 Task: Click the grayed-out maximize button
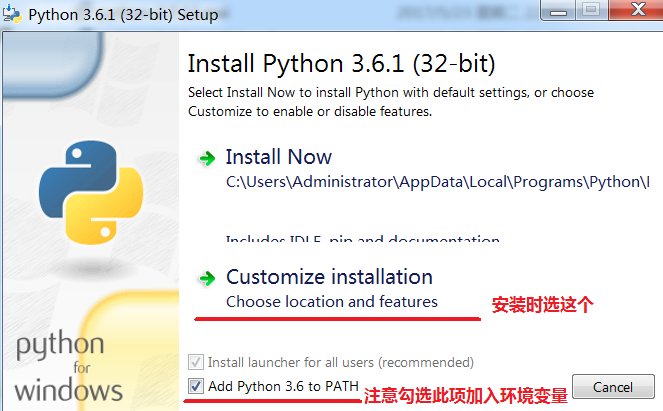(591, 9)
